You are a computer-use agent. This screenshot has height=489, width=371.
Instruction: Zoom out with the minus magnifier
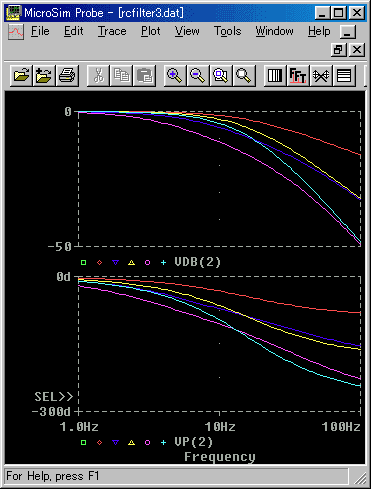click(198, 76)
